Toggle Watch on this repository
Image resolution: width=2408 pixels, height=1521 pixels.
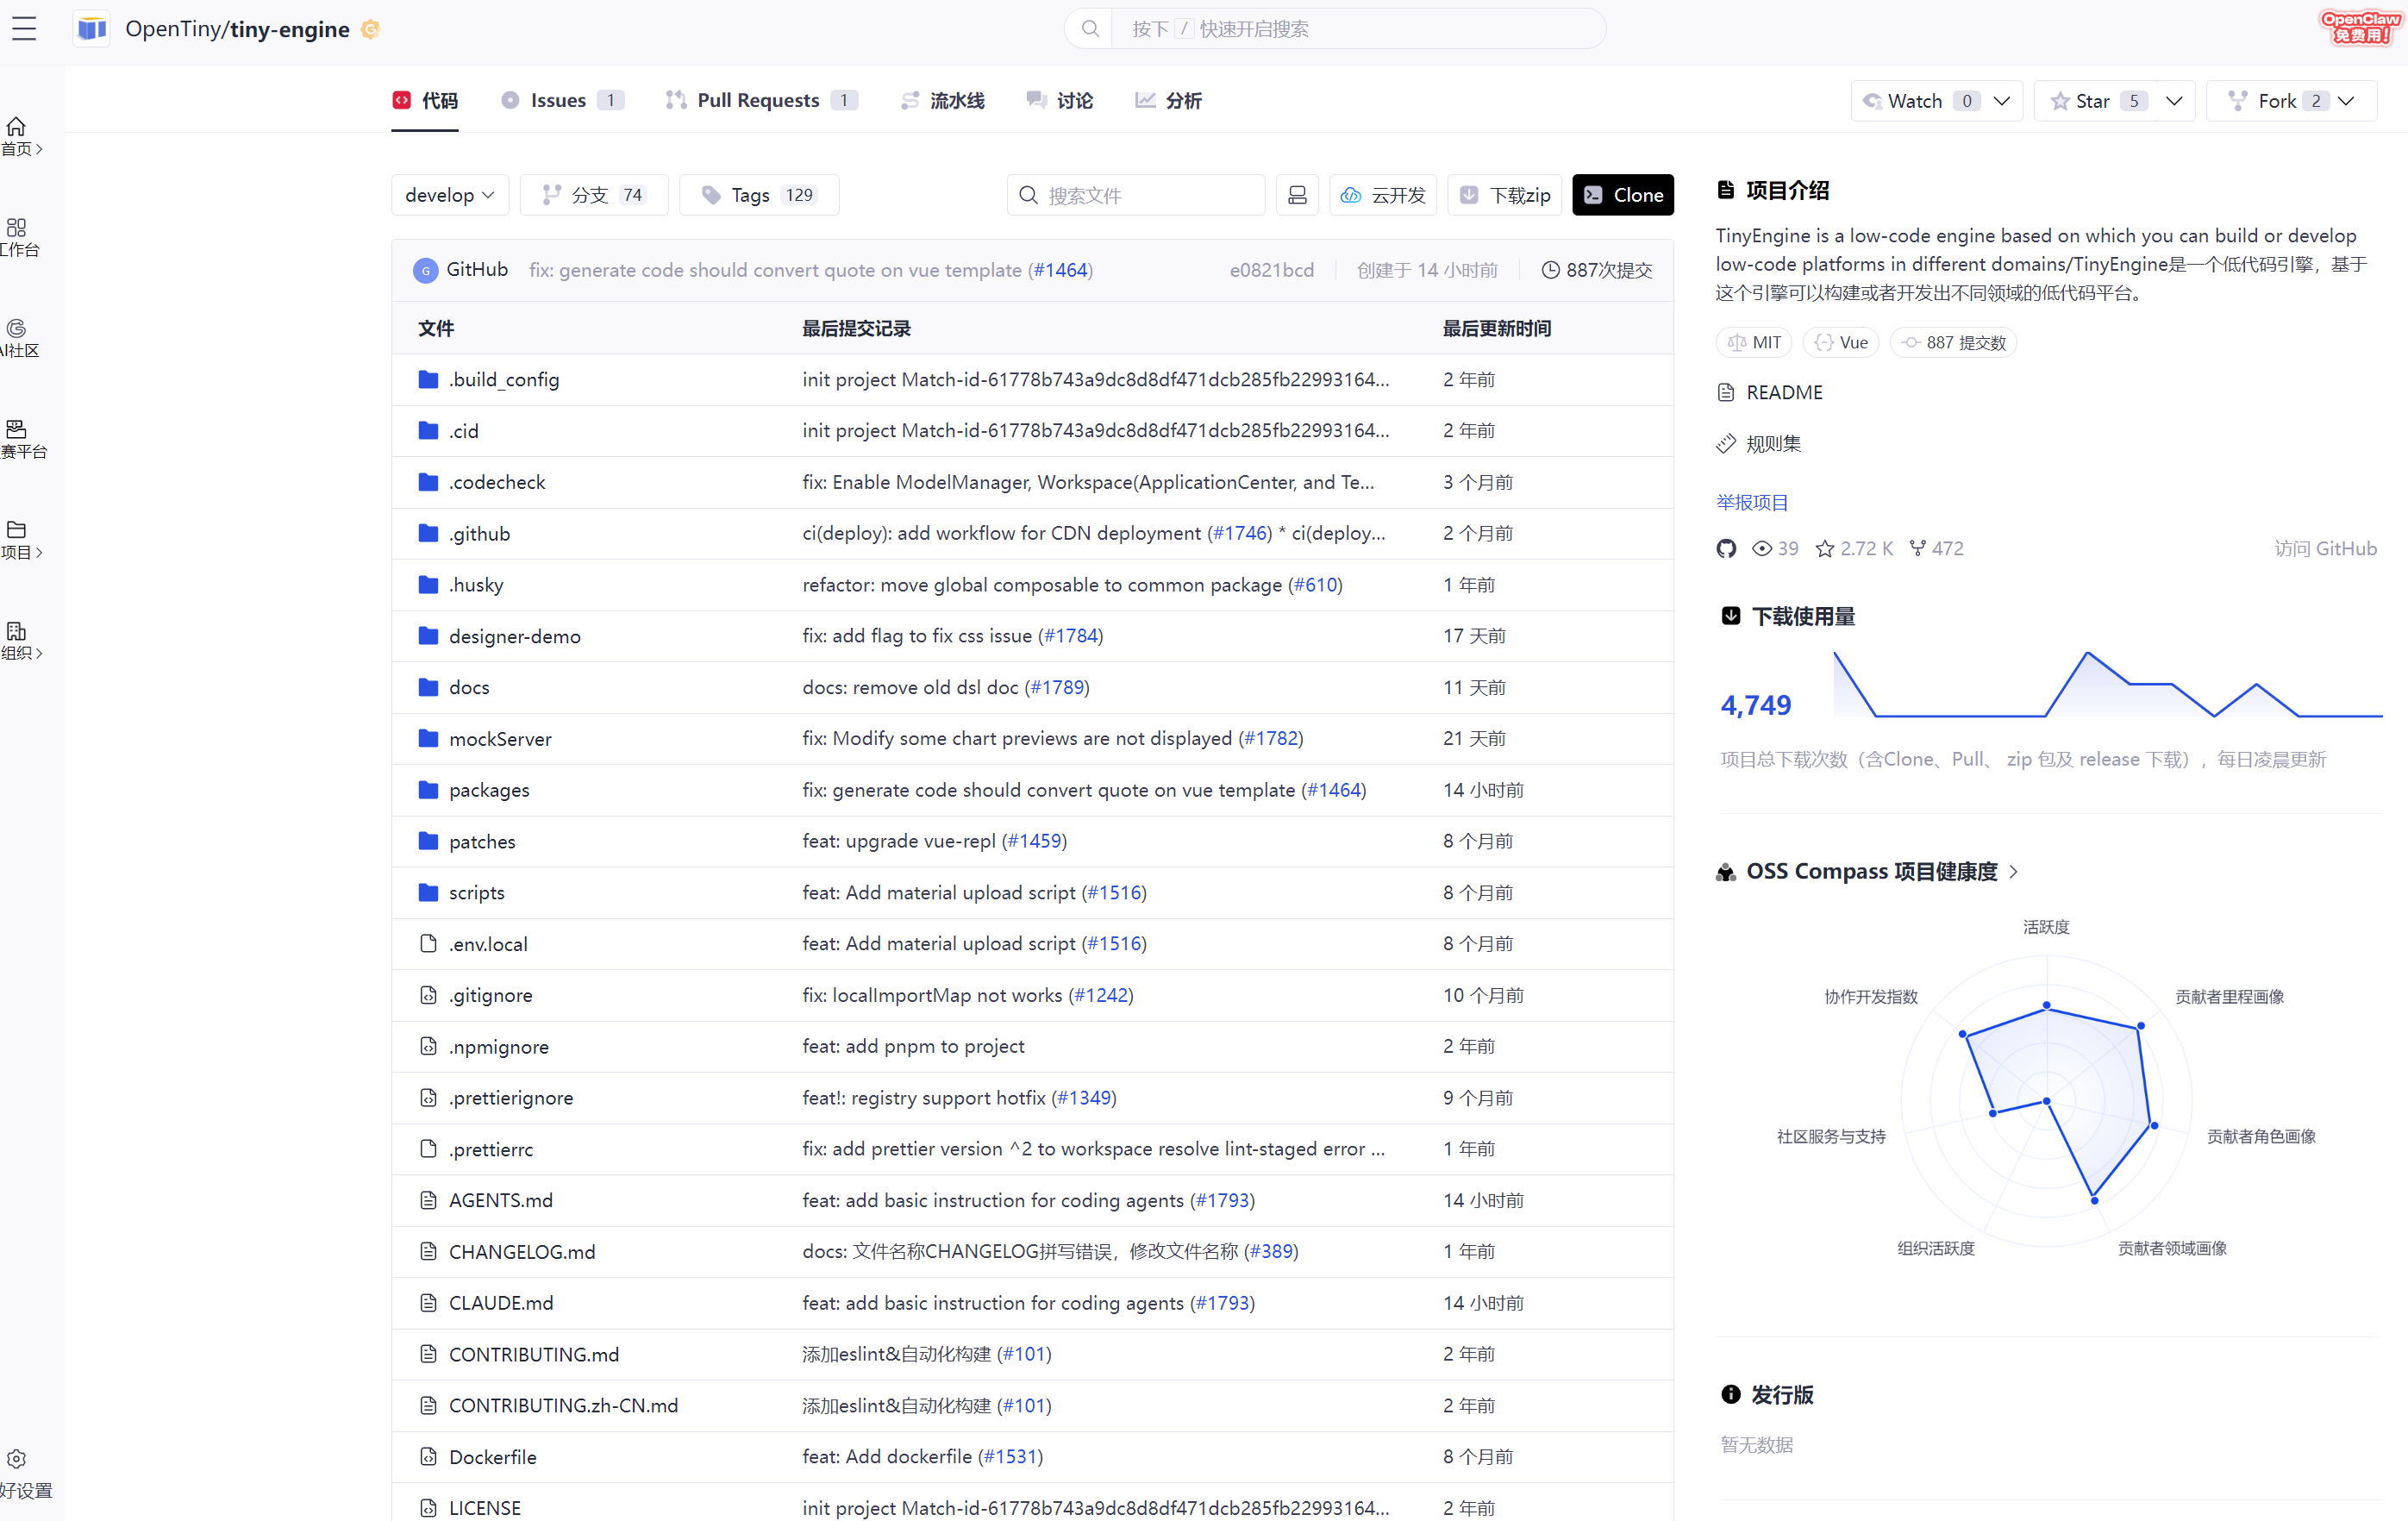click(1912, 101)
